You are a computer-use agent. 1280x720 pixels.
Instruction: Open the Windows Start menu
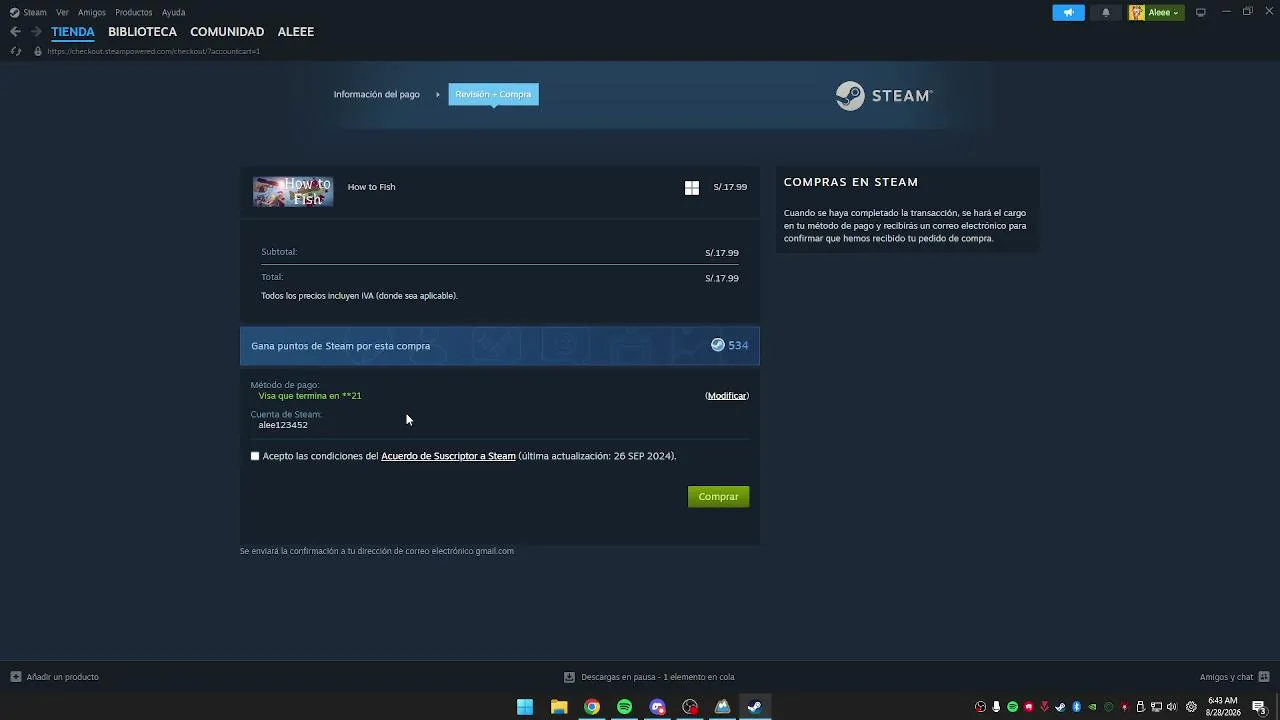525,707
